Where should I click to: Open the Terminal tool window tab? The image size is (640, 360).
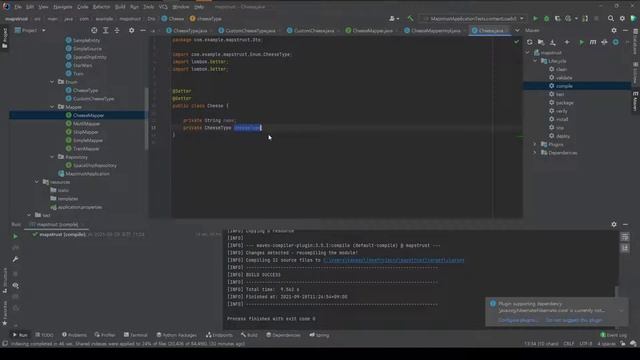point(135,335)
